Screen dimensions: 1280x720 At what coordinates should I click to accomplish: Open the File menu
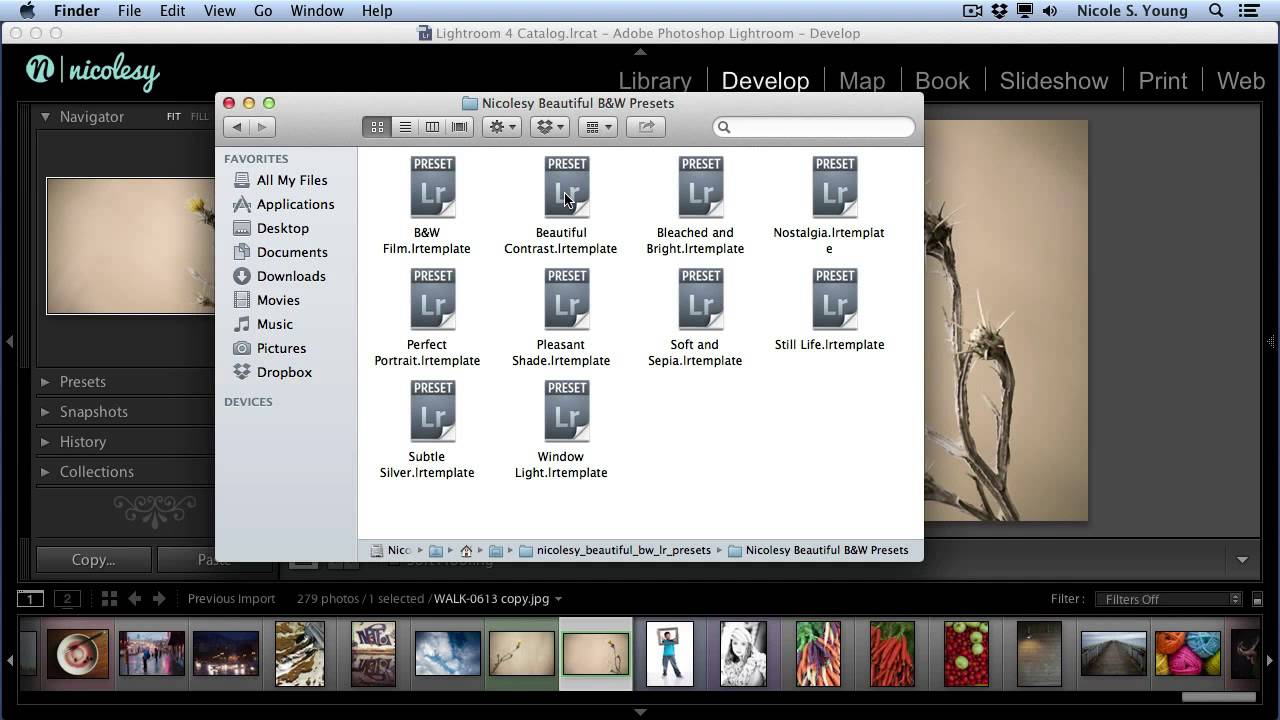(129, 11)
